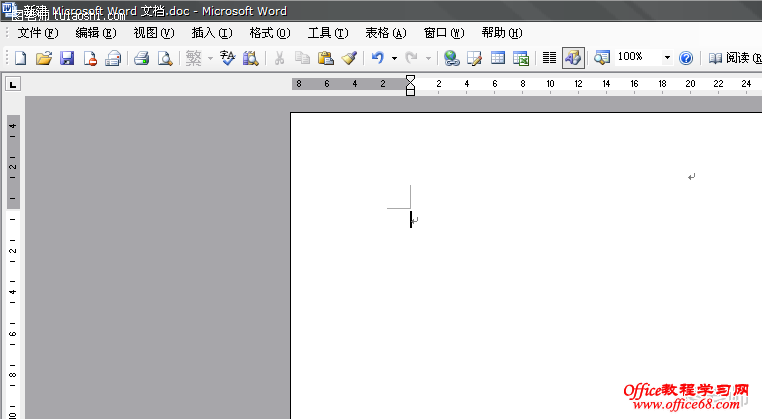Screen dimensions: 762x419
Task: Open a file with the Open folder icon
Action: point(43,58)
